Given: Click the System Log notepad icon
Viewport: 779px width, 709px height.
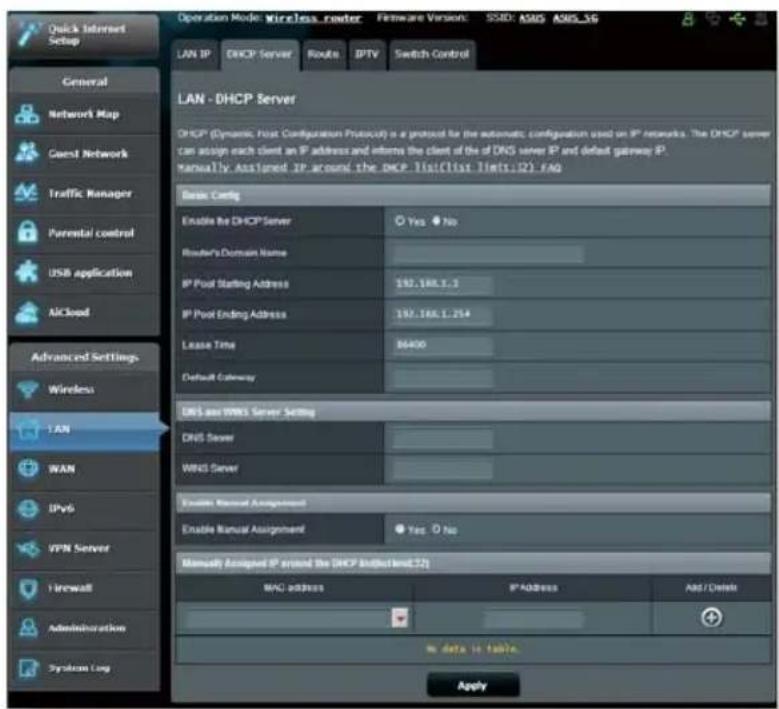Looking at the screenshot, I should (x=28, y=668).
